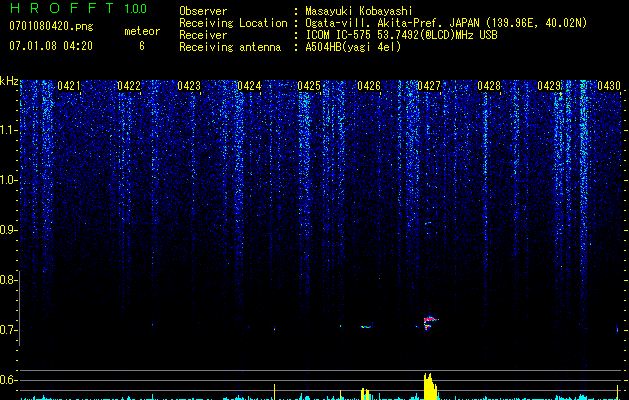Click the date stamp 07.01.08 04:20

(x=51, y=46)
